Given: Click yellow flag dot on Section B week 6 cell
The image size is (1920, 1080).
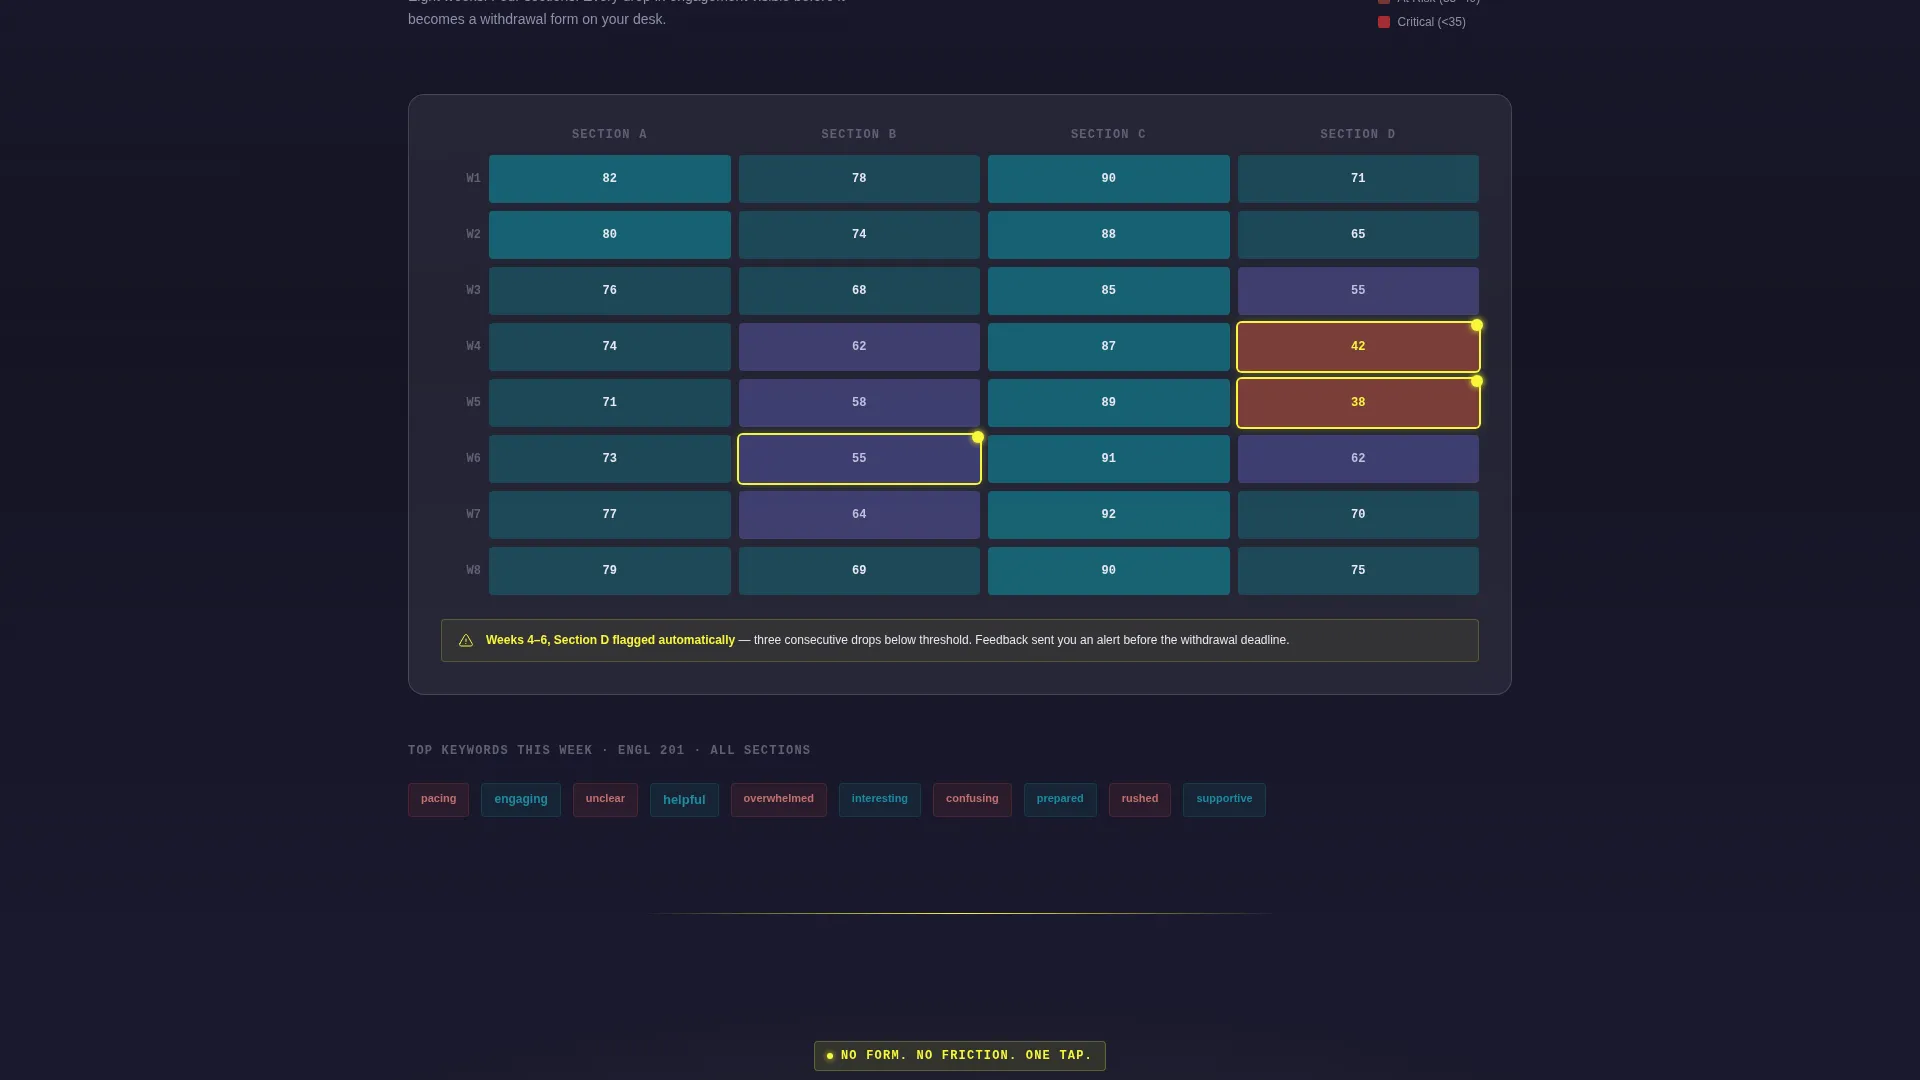Looking at the screenshot, I should point(978,437).
